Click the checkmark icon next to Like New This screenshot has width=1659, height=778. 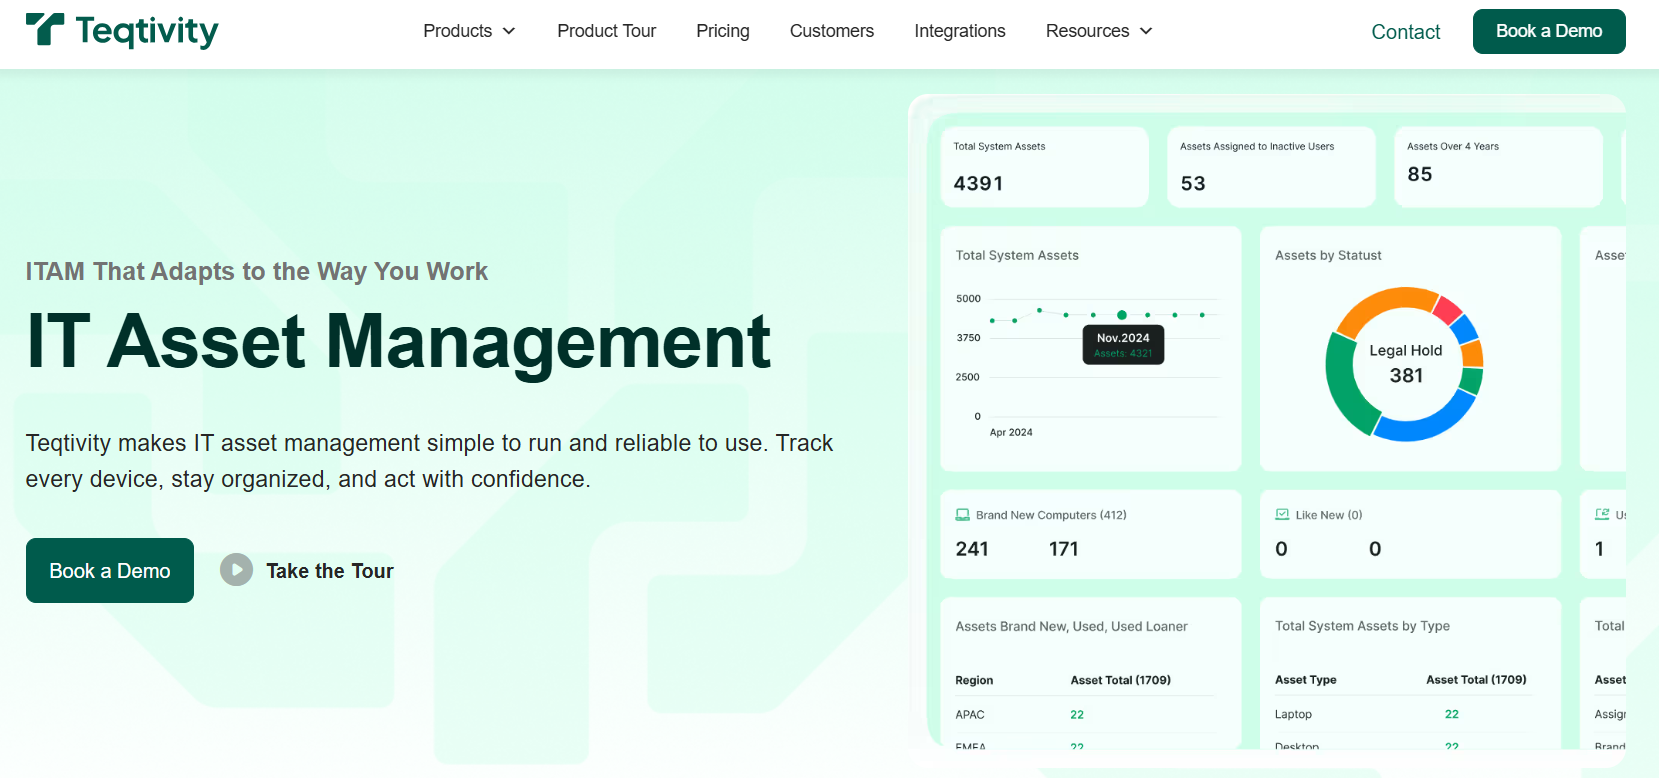click(x=1282, y=515)
